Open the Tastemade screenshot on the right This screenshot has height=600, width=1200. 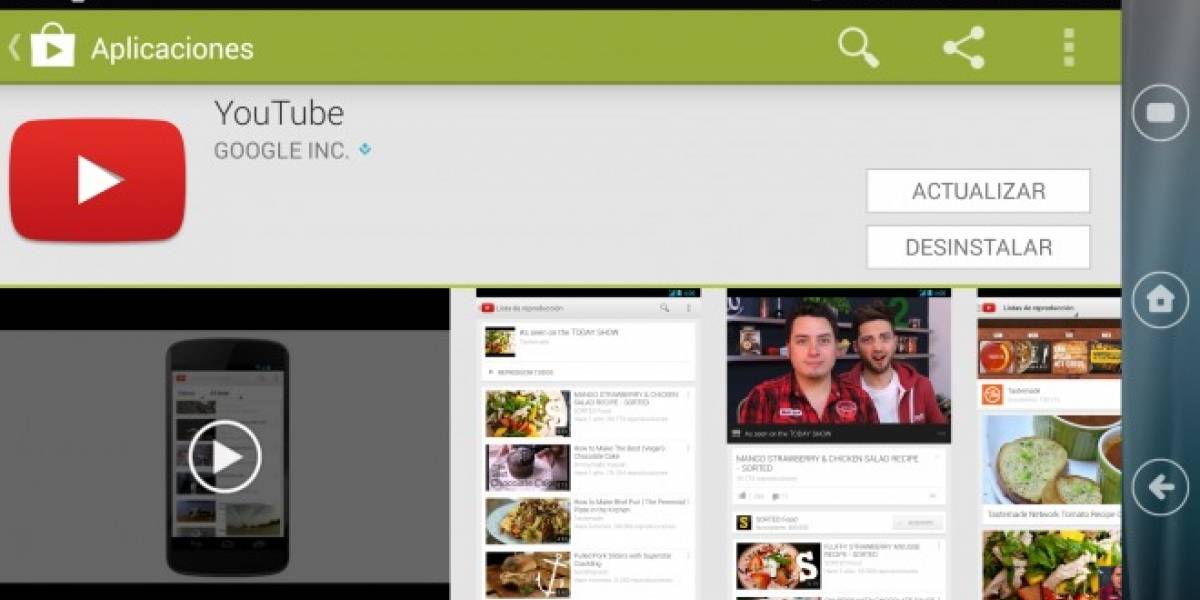click(1049, 444)
